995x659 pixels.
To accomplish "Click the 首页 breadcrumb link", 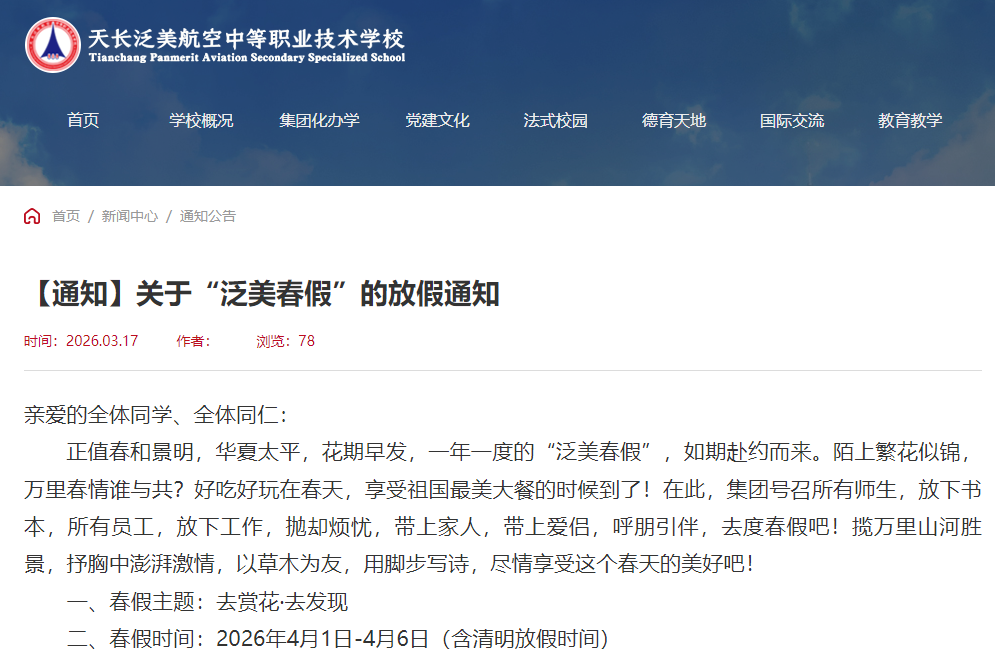I will click(x=66, y=216).
